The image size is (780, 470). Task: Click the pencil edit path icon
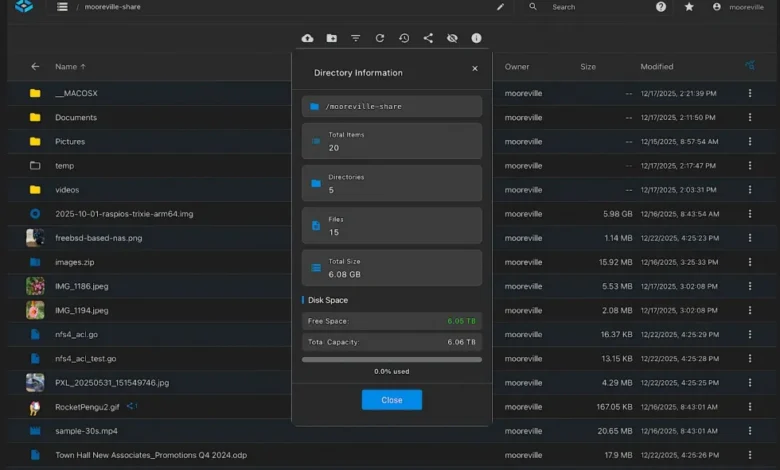pos(500,7)
